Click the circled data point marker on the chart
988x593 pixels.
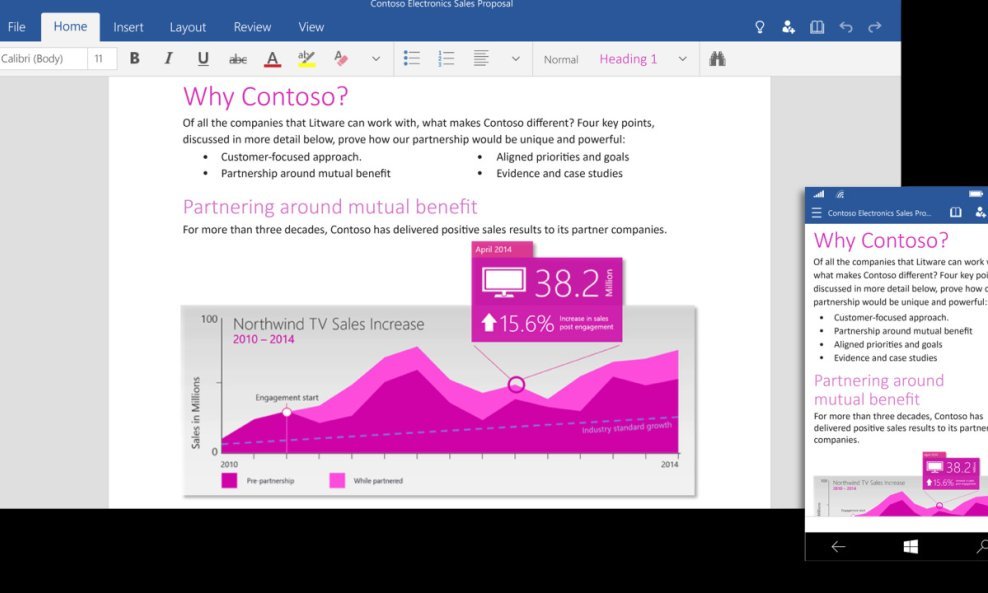click(x=516, y=384)
